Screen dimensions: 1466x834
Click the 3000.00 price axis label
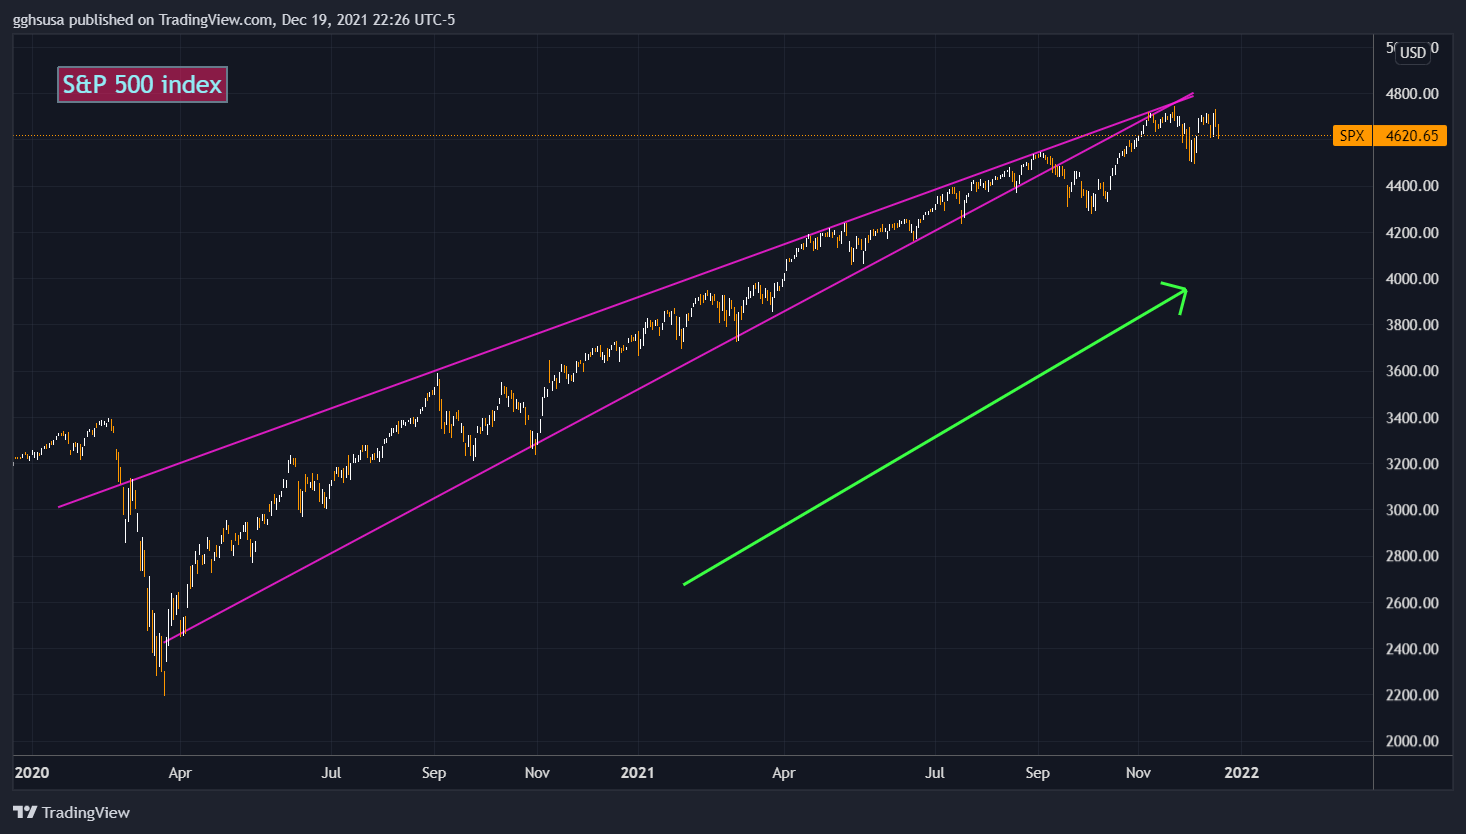[x=1412, y=510]
